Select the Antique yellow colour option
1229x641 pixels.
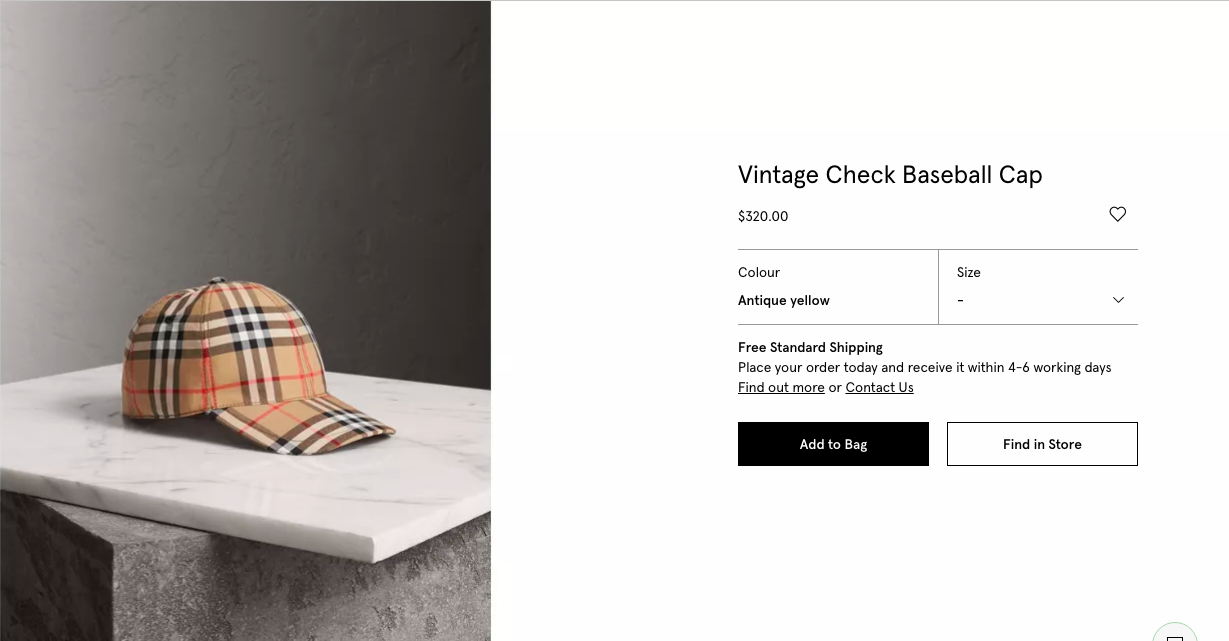point(783,300)
